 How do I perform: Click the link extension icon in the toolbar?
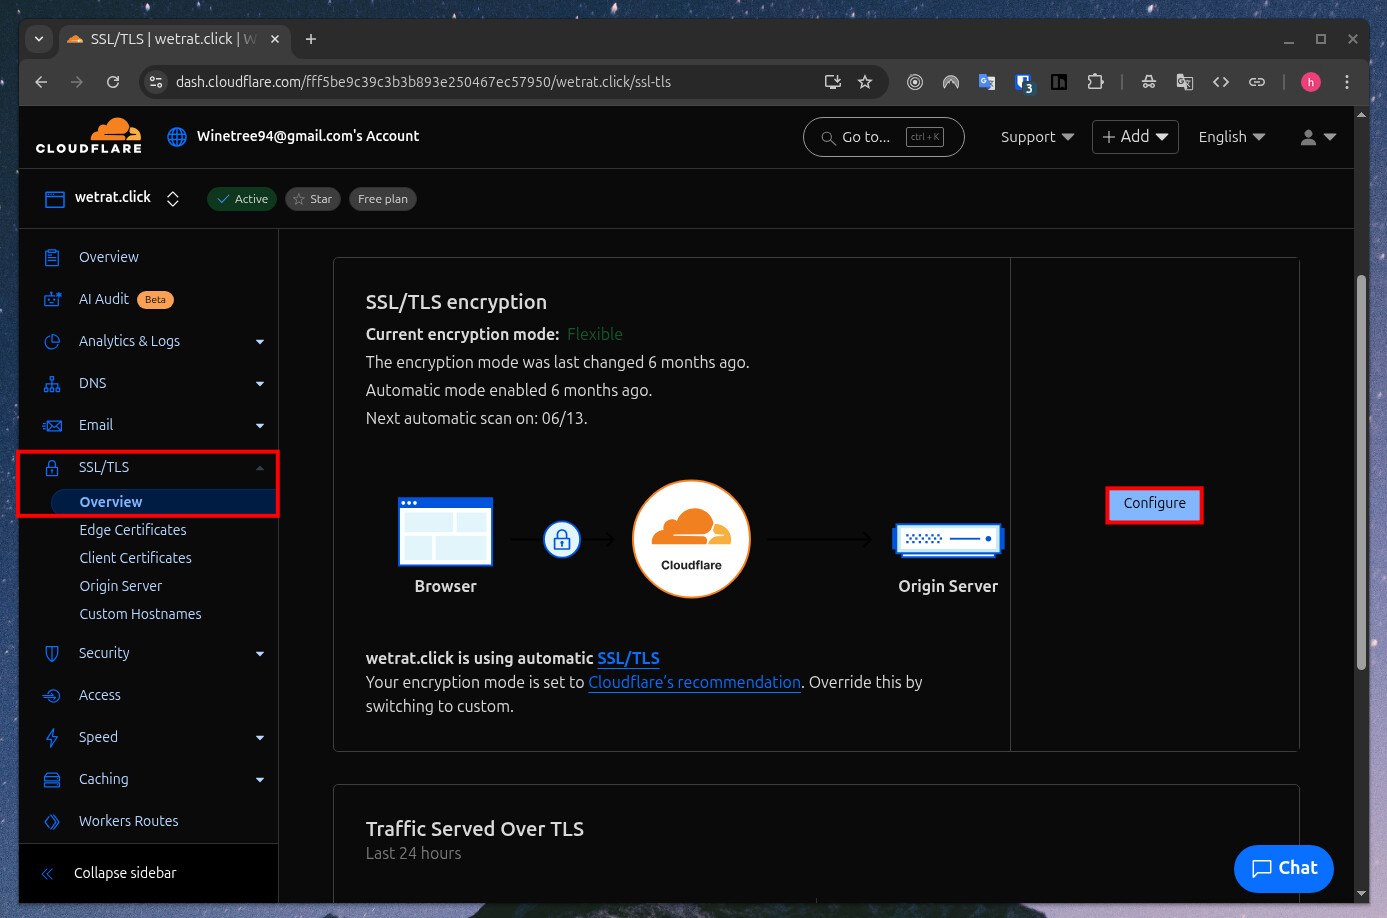point(1257,82)
